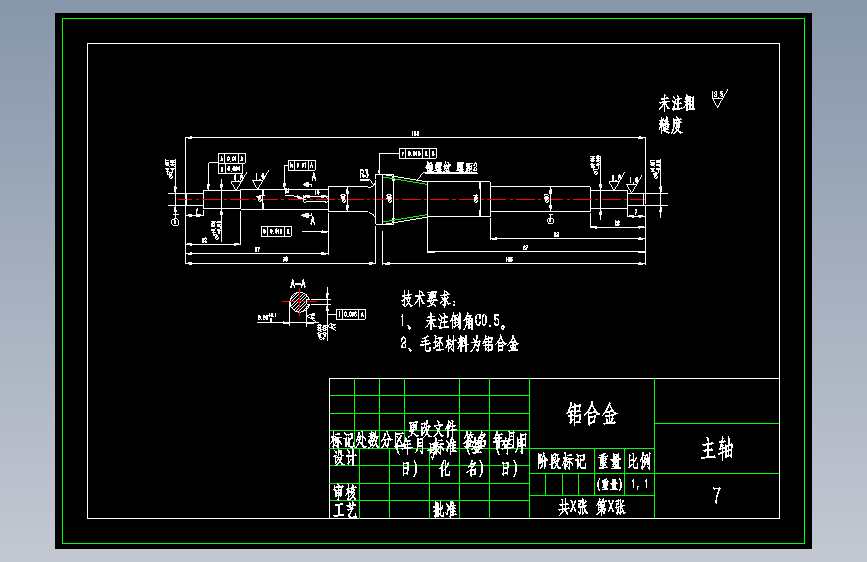Click the 未注粗糙度 annotation text

coord(676,114)
